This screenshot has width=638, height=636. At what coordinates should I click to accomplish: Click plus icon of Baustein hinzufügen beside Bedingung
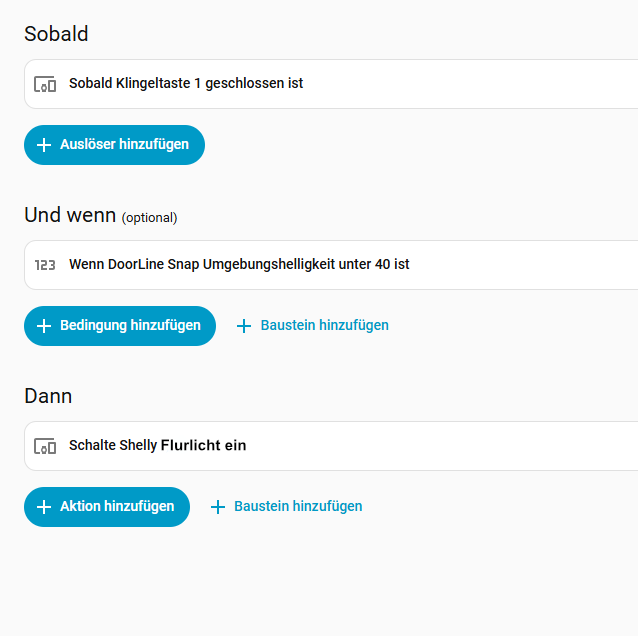tap(244, 326)
